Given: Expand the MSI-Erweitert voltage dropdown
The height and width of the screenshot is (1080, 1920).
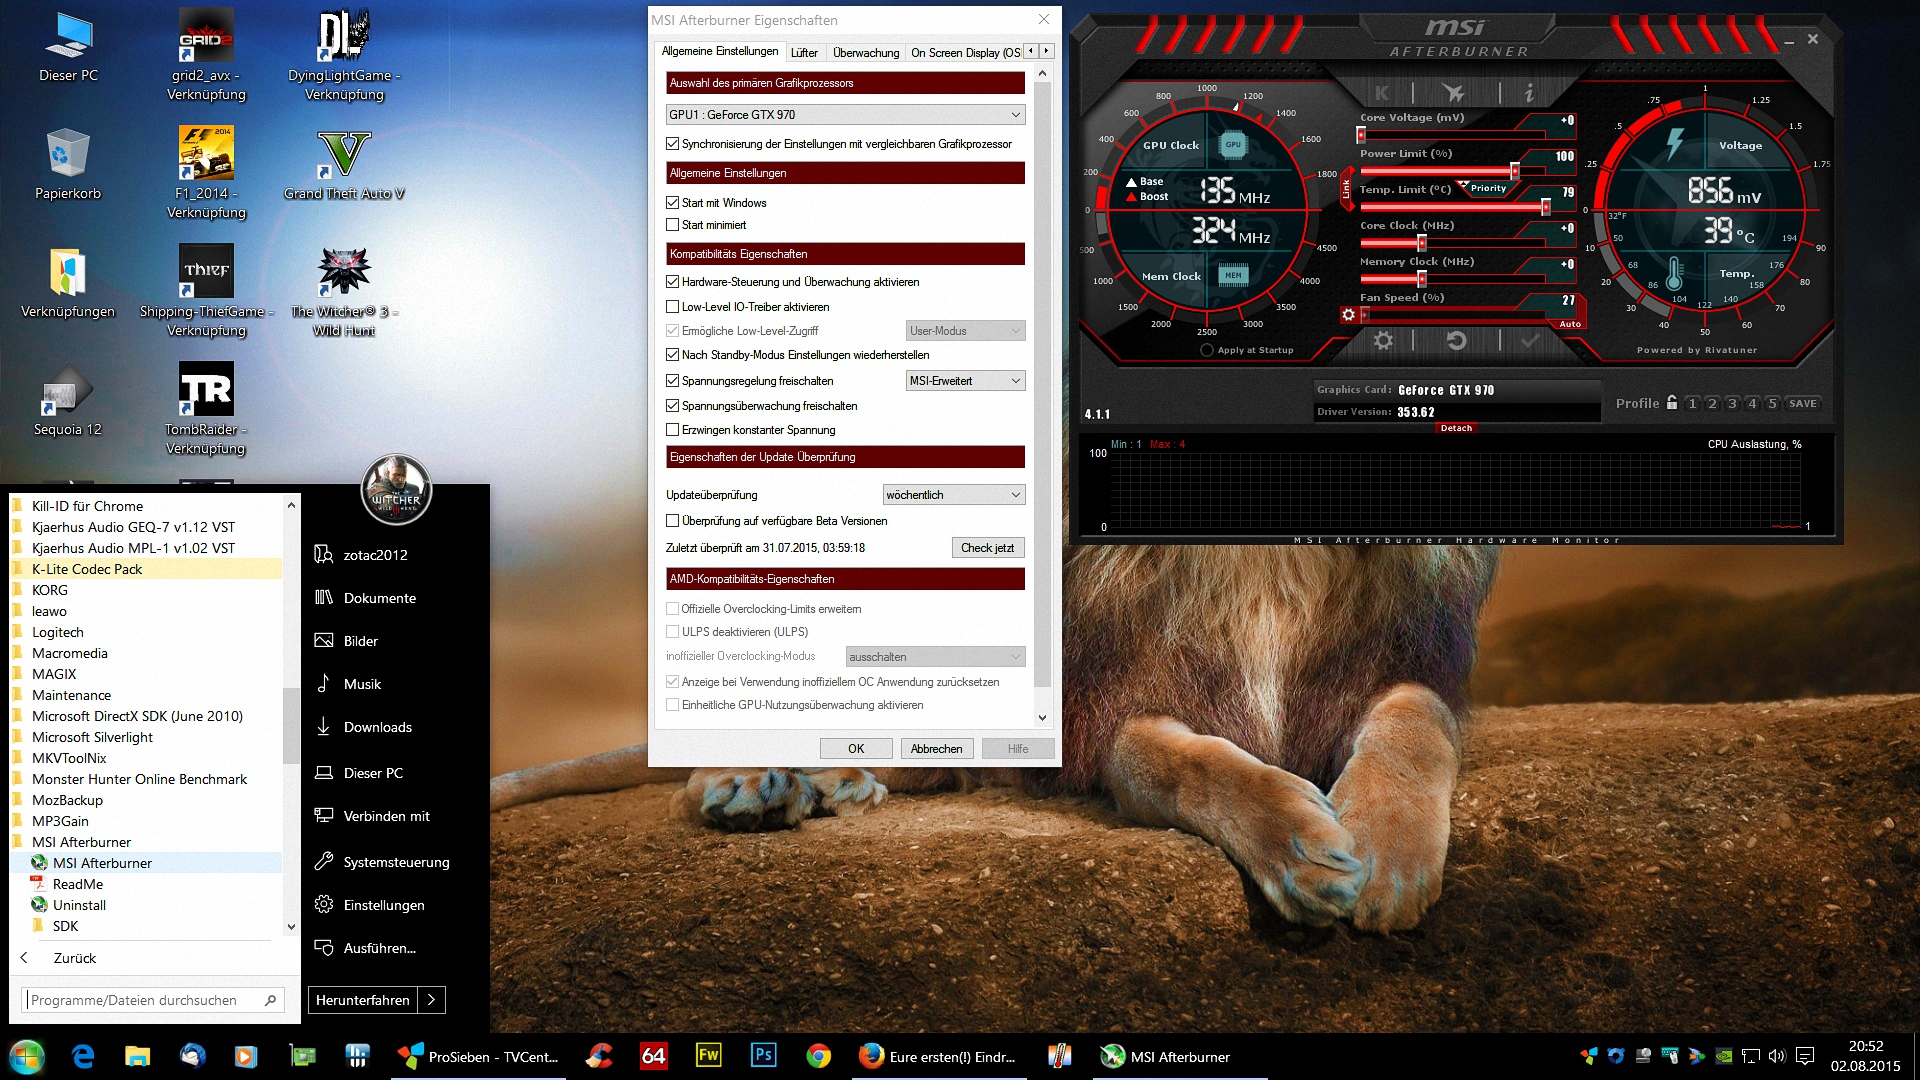Looking at the screenshot, I should pos(965,381).
